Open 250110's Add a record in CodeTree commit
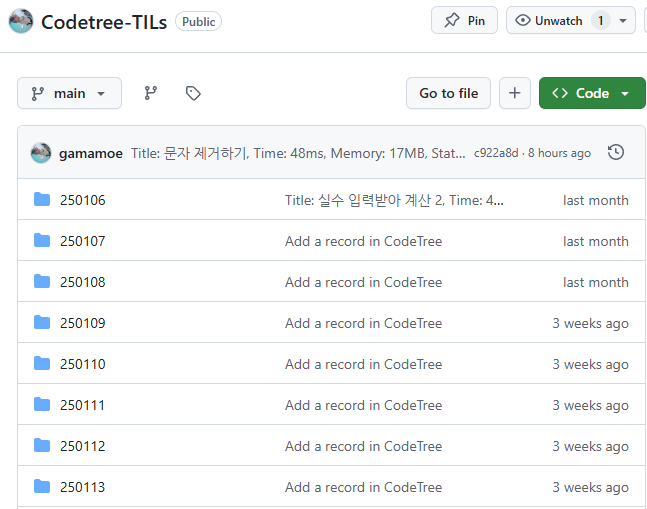647x509 pixels. (363, 364)
